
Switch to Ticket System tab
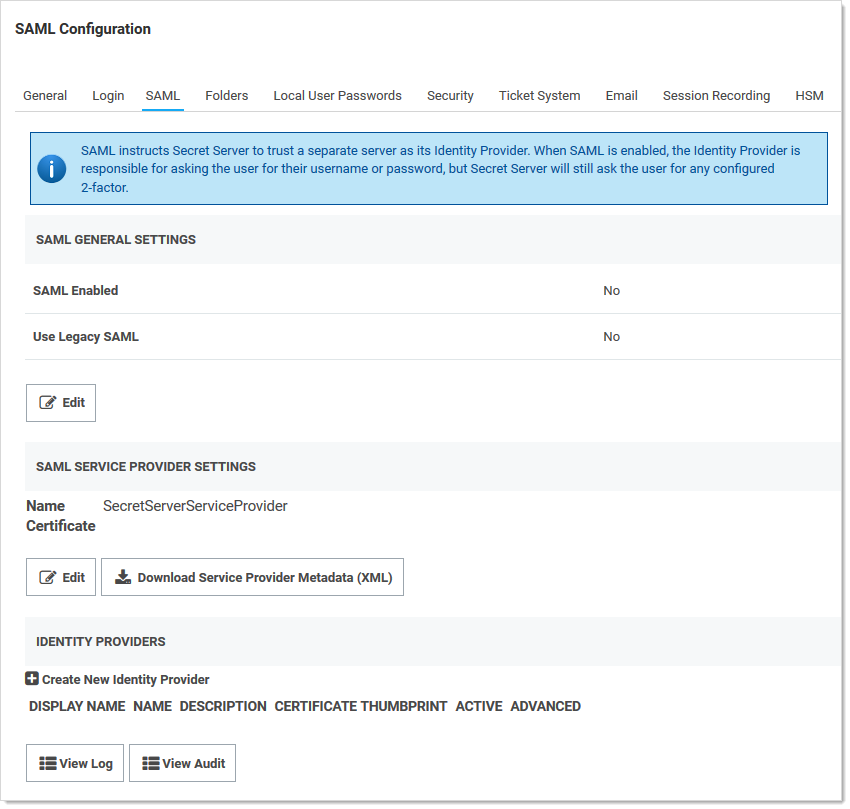coord(539,96)
